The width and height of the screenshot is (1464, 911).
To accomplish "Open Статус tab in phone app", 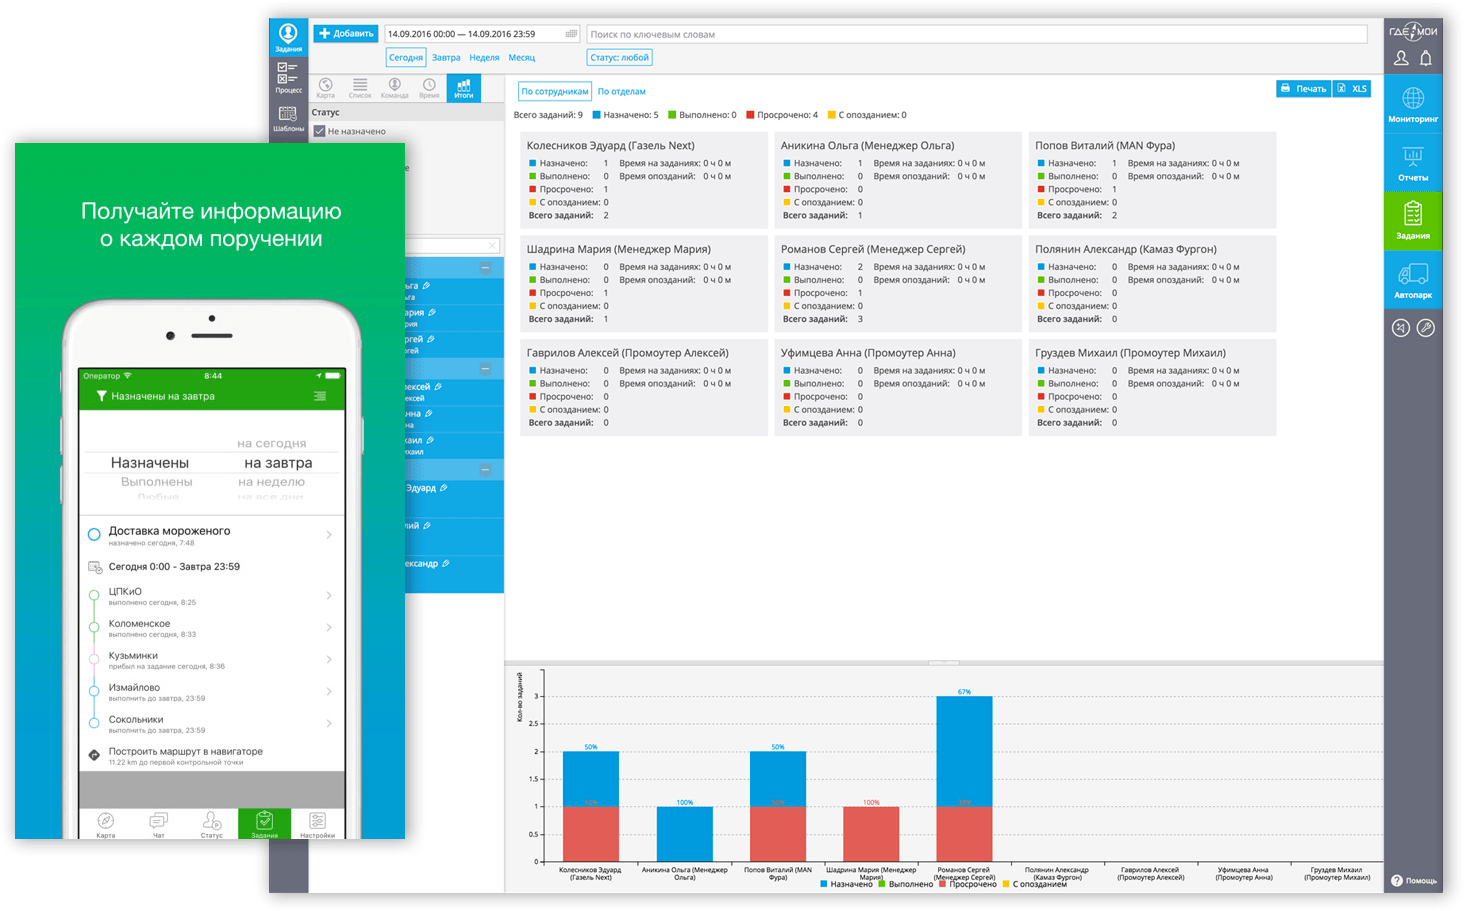I will click(211, 824).
